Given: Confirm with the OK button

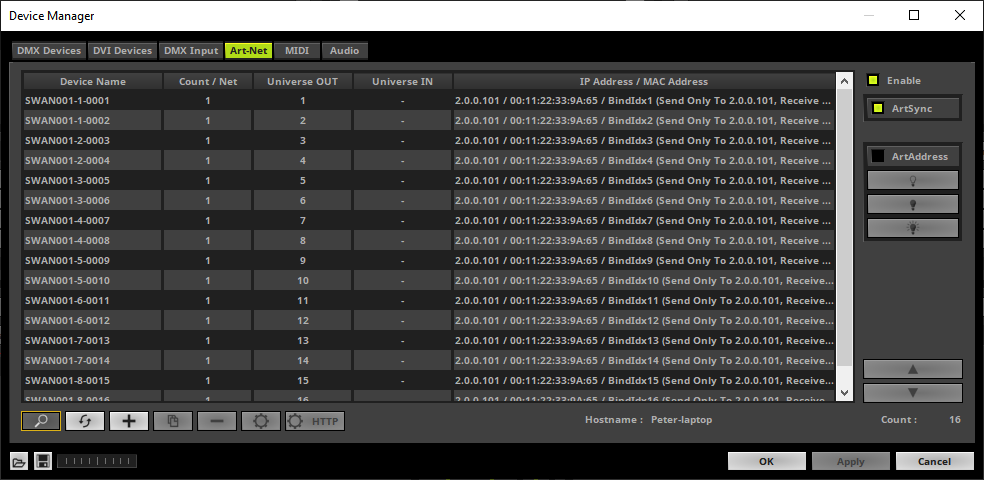Looking at the screenshot, I should 766,461.
